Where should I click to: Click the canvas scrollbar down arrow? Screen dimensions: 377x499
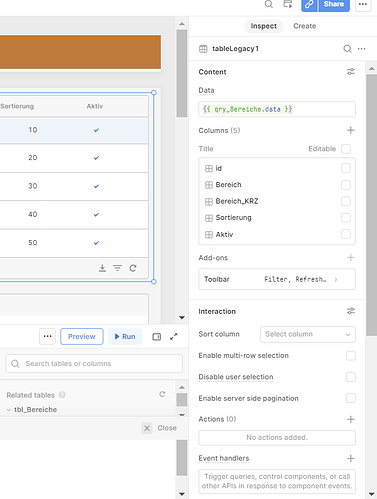click(182, 318)
